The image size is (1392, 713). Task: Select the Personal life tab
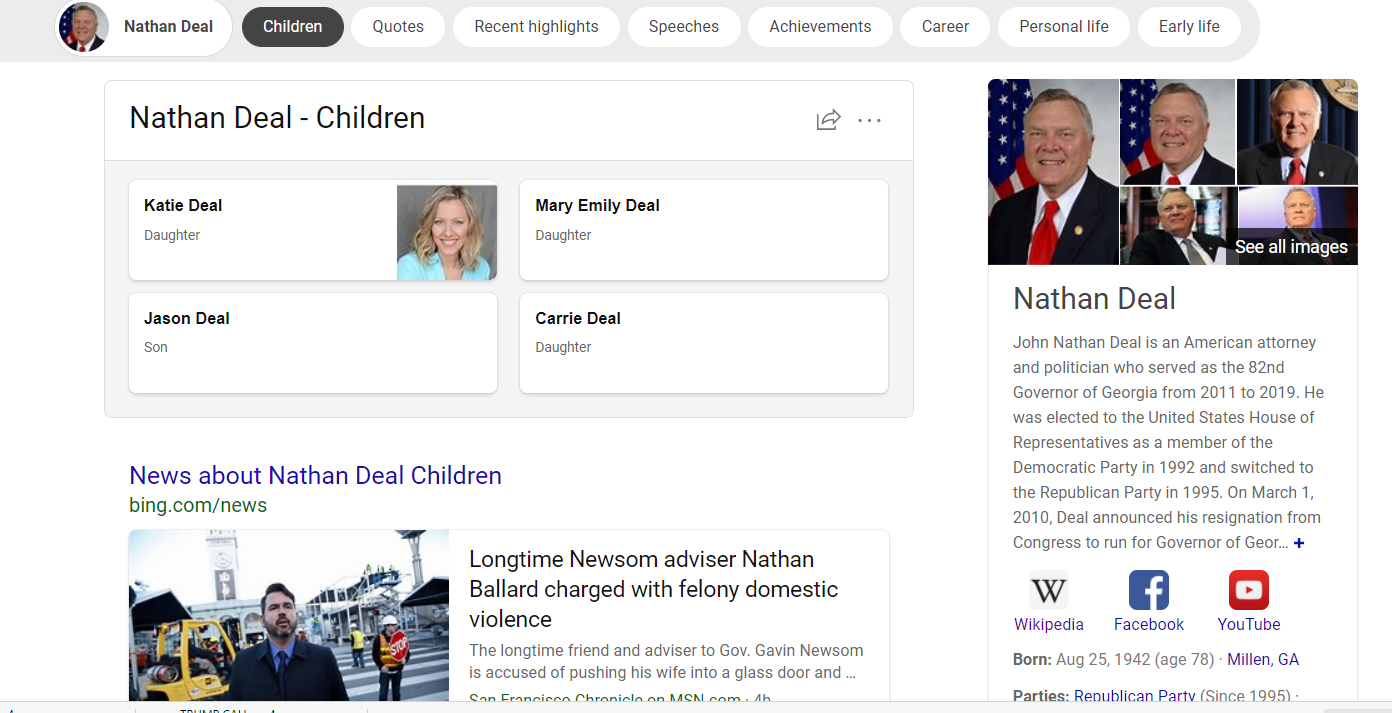pyautogui.click(x=1064, y=27)
